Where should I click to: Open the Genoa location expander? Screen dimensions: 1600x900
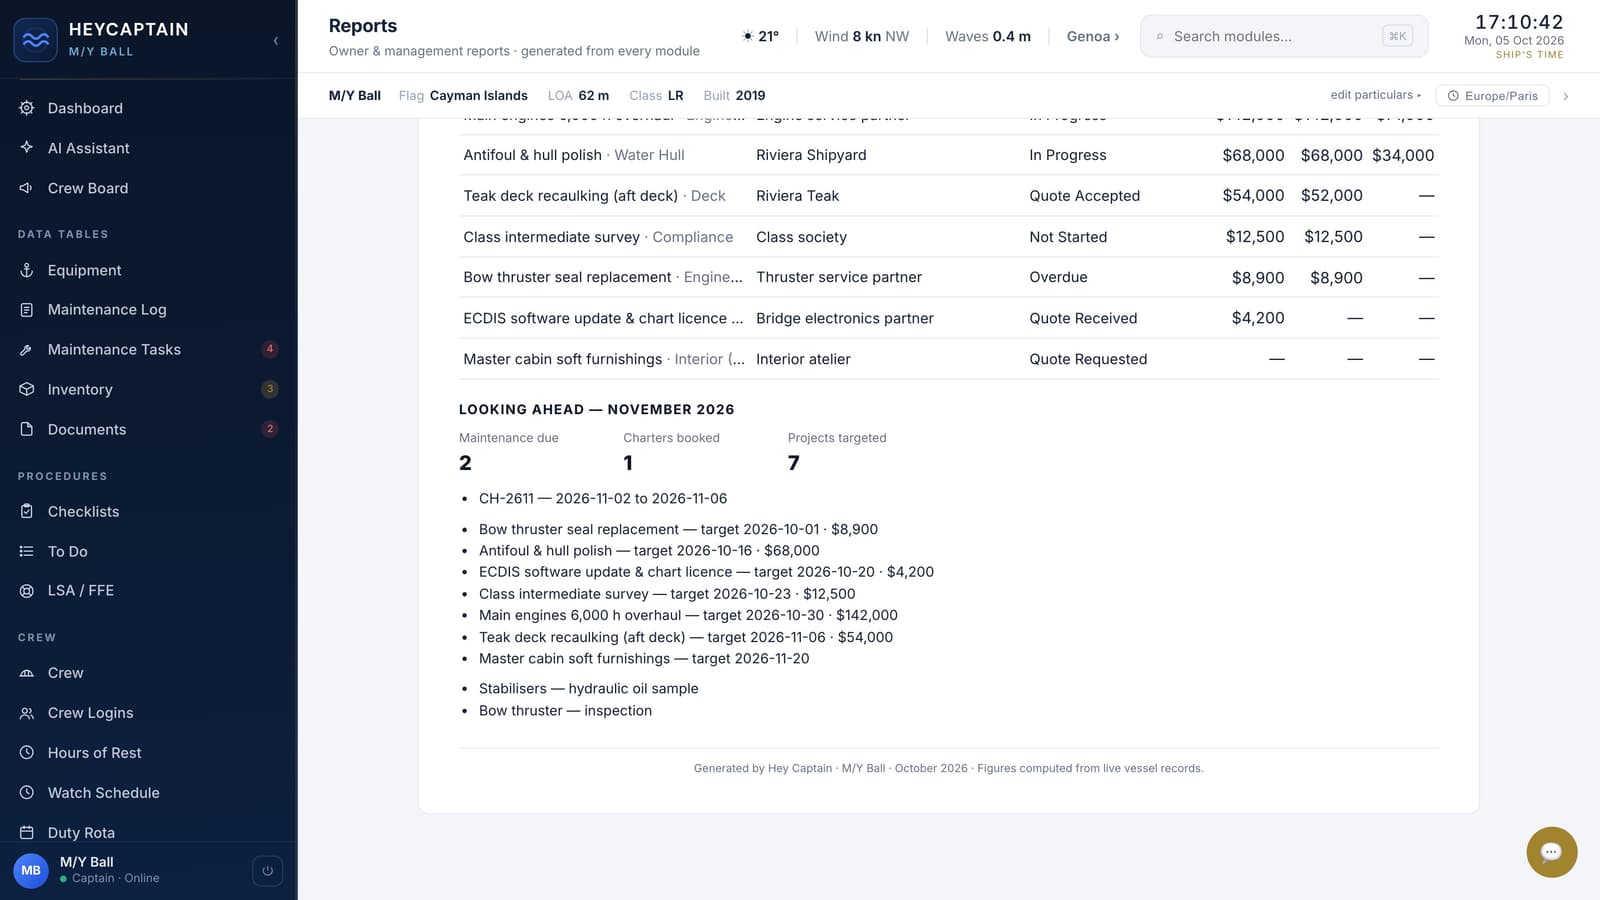1093,36
